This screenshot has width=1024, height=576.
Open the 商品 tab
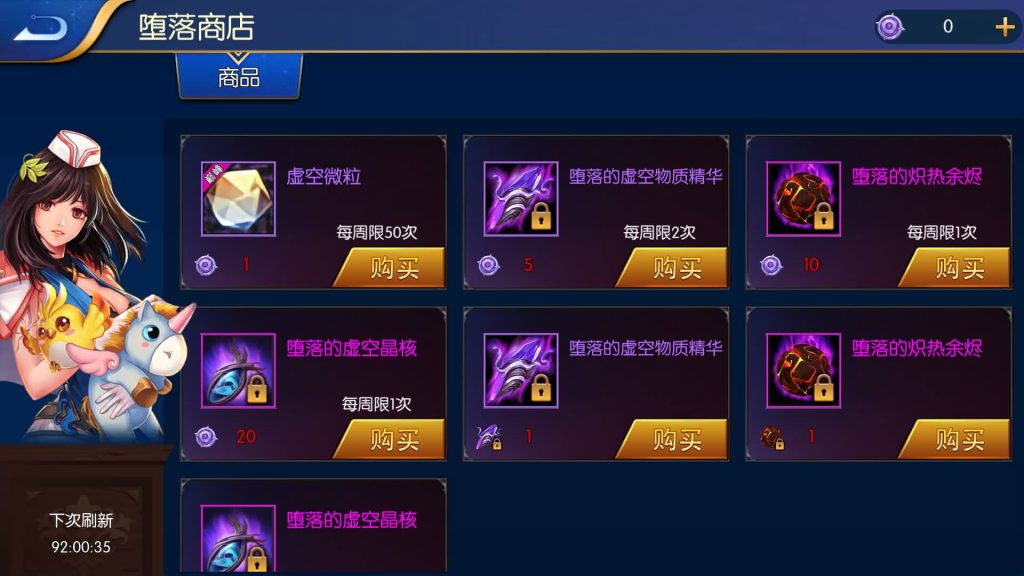[x=239, y=76]
